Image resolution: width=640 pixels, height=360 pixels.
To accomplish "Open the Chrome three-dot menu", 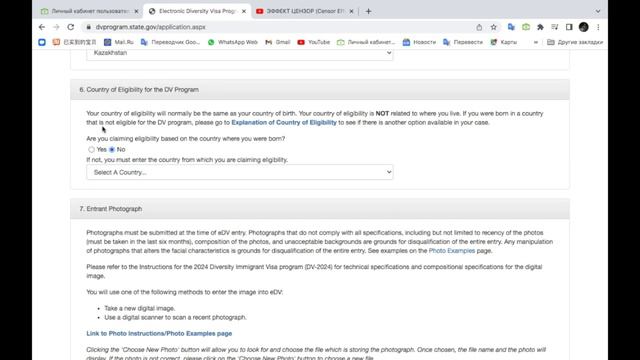I will coord(598,27).
